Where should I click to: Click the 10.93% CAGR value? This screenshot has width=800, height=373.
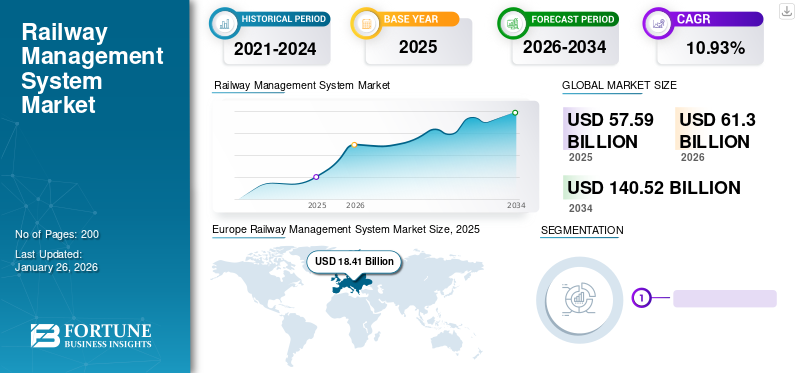(x=715, y=48)
